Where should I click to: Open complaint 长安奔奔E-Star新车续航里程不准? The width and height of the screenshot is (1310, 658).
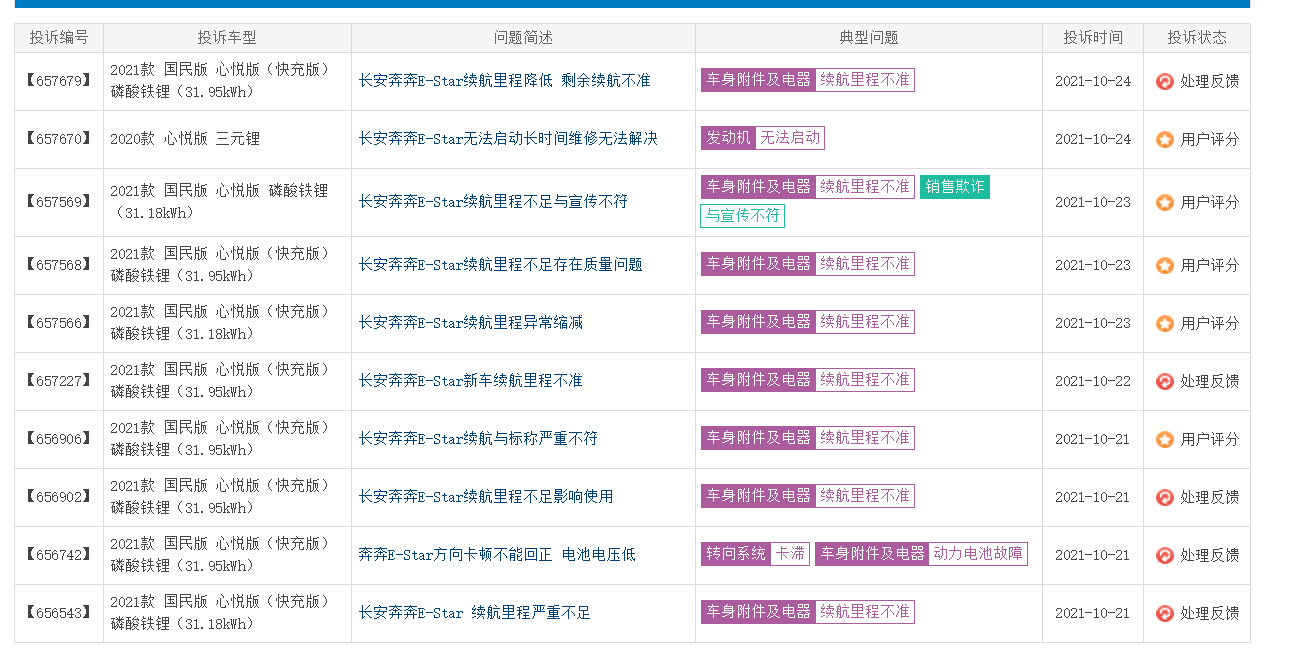(x=470, y=380)
